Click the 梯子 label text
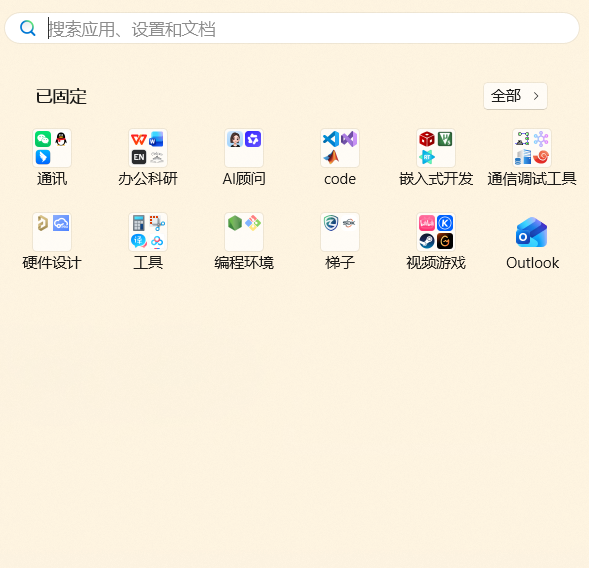 [340, 263]
